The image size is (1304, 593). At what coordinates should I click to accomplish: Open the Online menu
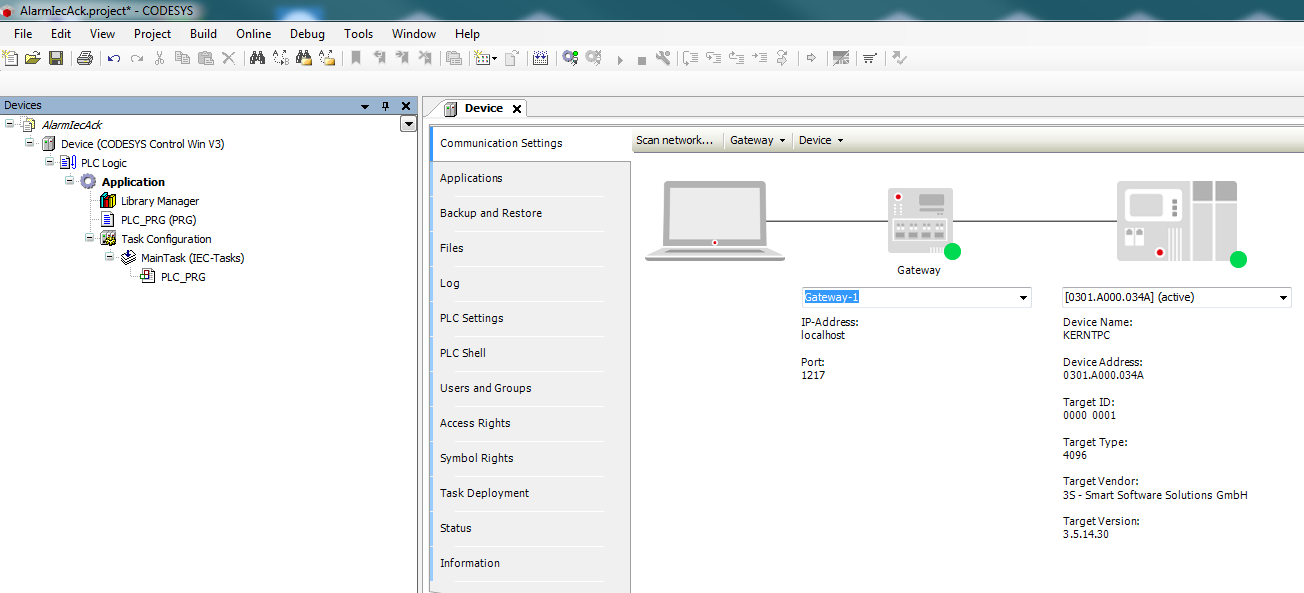253,33
